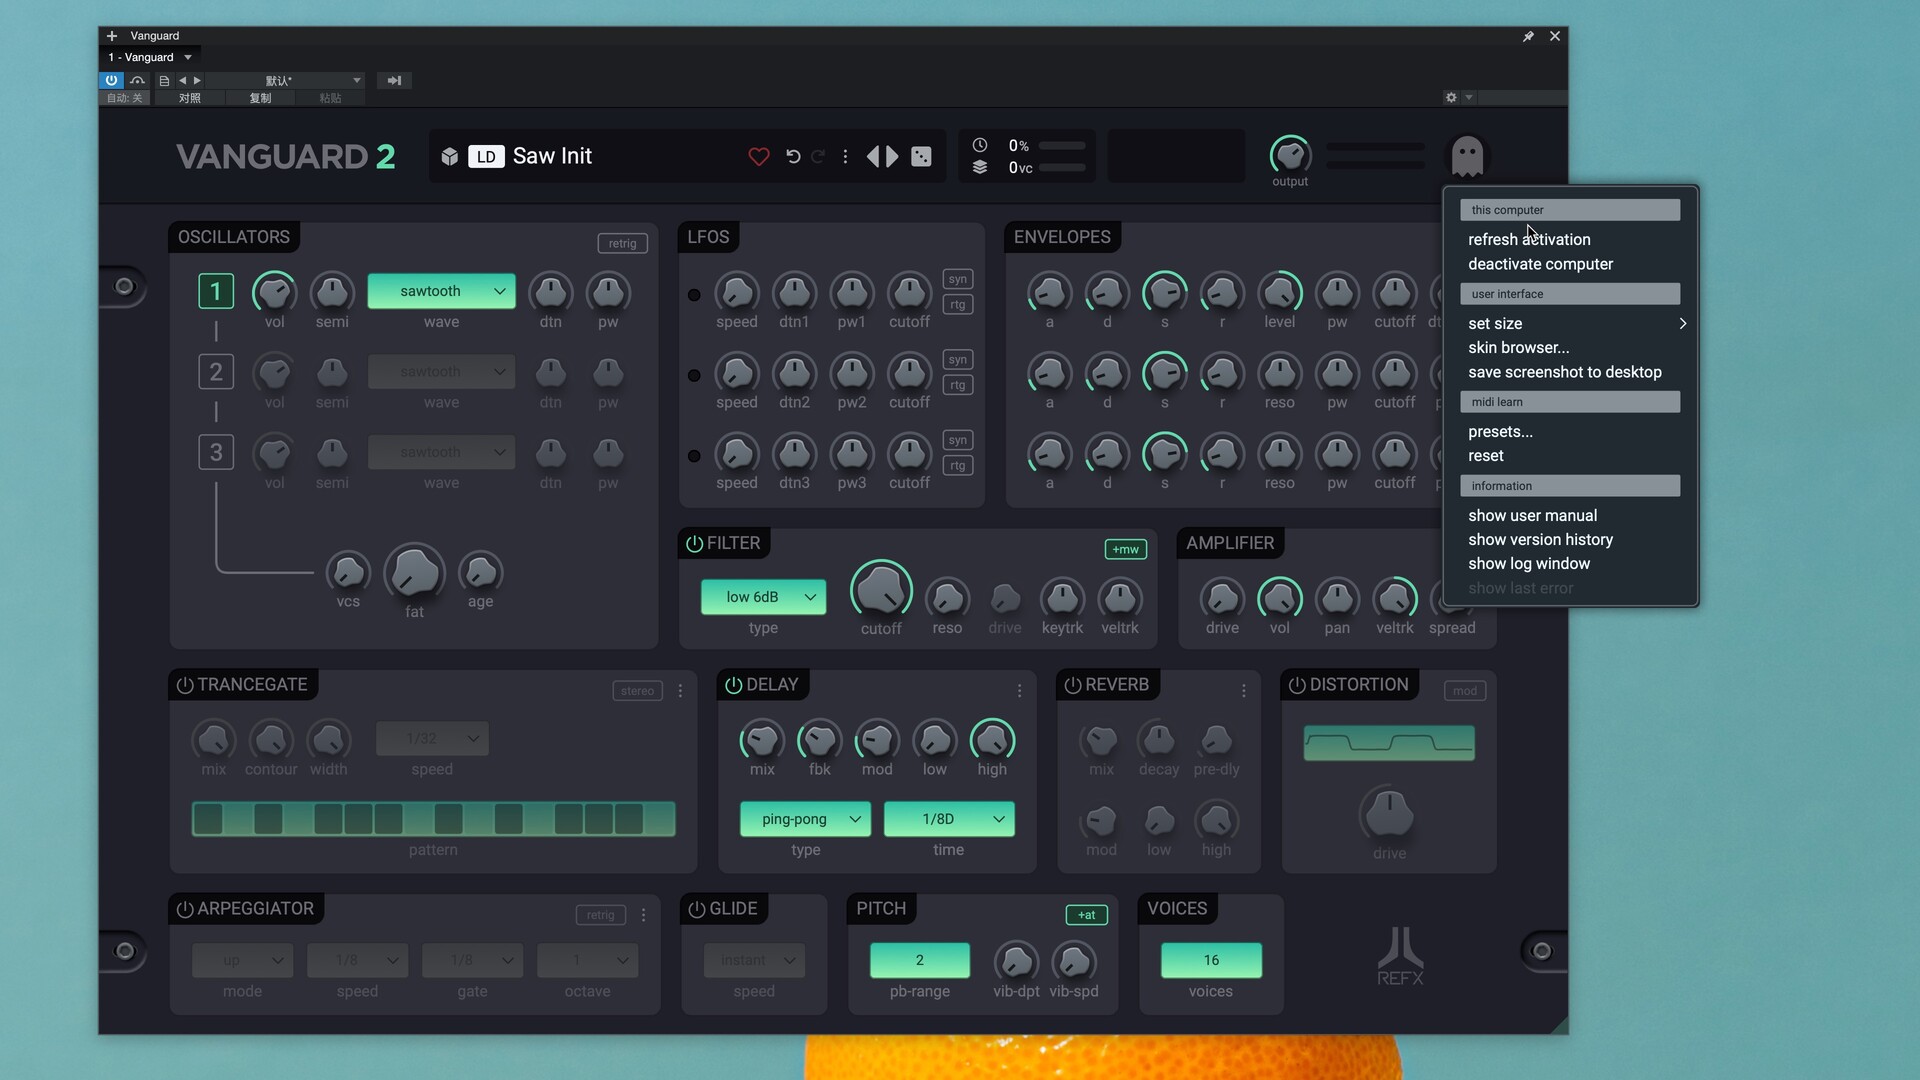Open the Delay three-dot menu
The image size is (1920, 1080).
click(x=1020, y=691)
